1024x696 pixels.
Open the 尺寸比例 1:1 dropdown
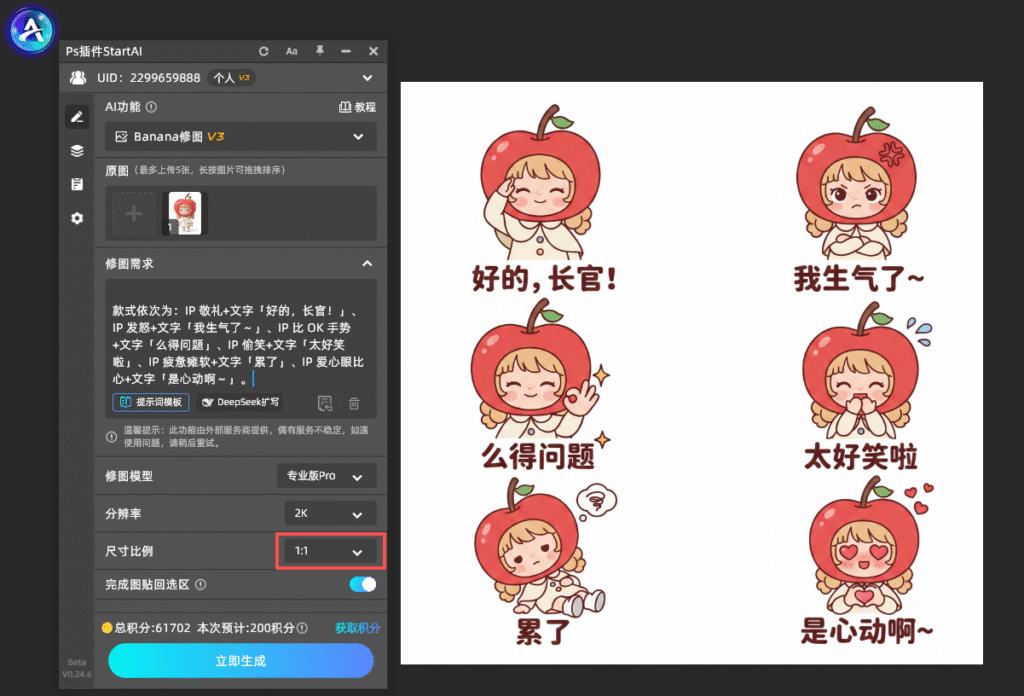coord(330,551)
